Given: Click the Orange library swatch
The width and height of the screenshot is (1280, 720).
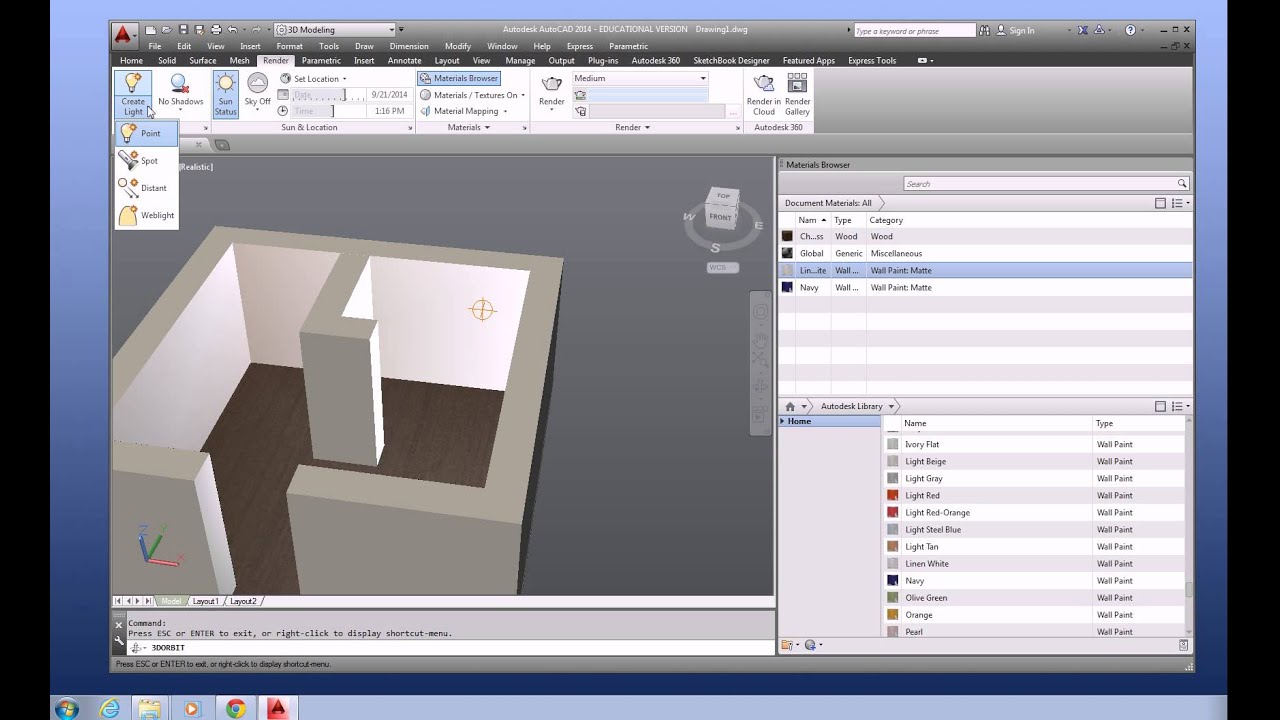Looking at the screenshot, I should tap(893, 614).
